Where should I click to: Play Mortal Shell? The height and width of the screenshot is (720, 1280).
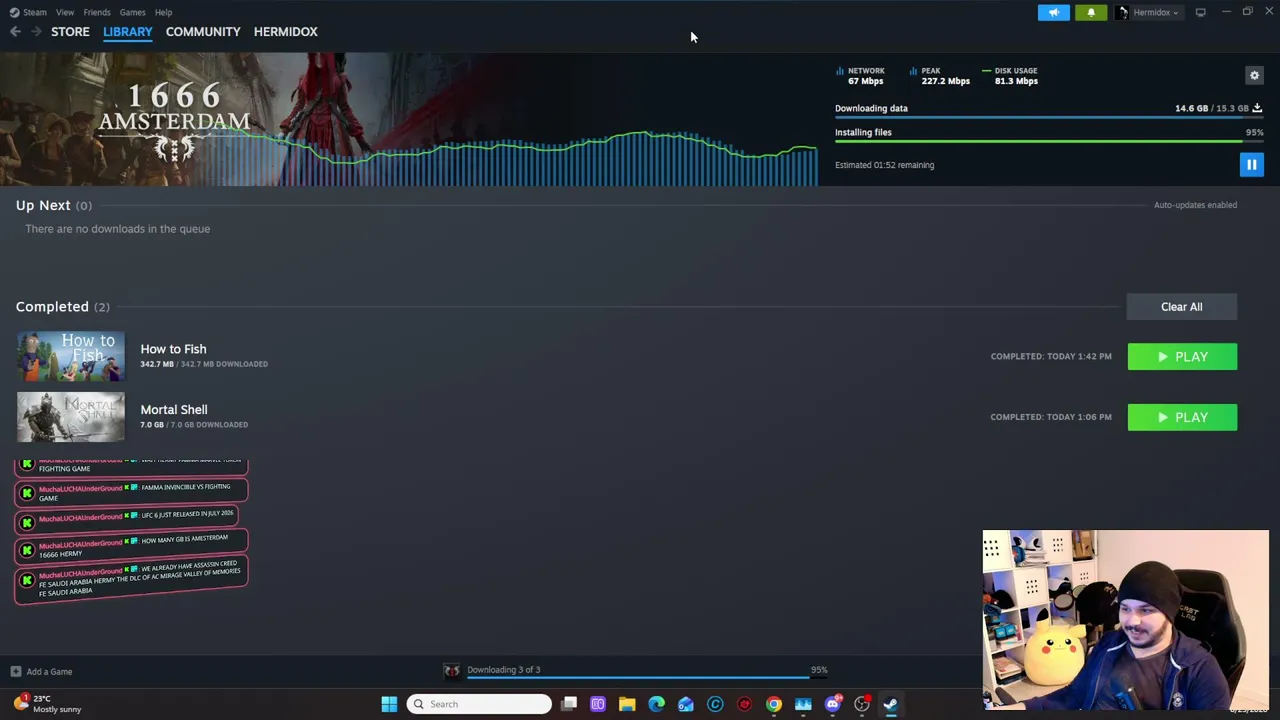pyautogui.click(x=1182, y=417)
